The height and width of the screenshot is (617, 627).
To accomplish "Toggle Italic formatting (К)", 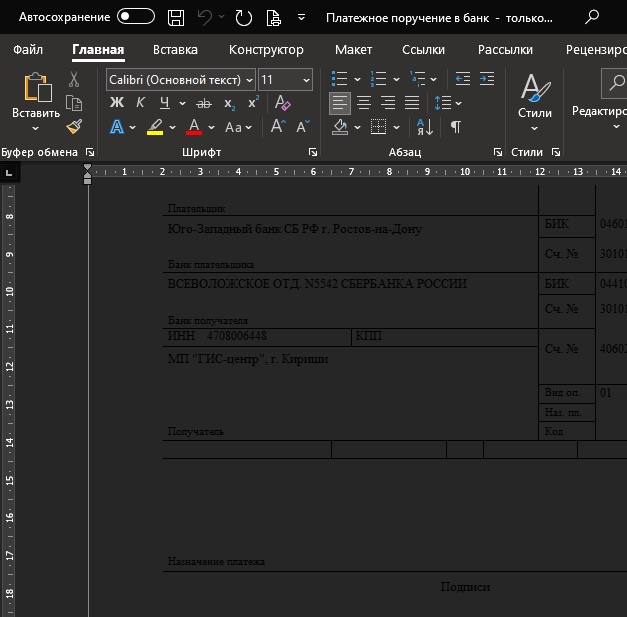I will (x=140, y=103).
